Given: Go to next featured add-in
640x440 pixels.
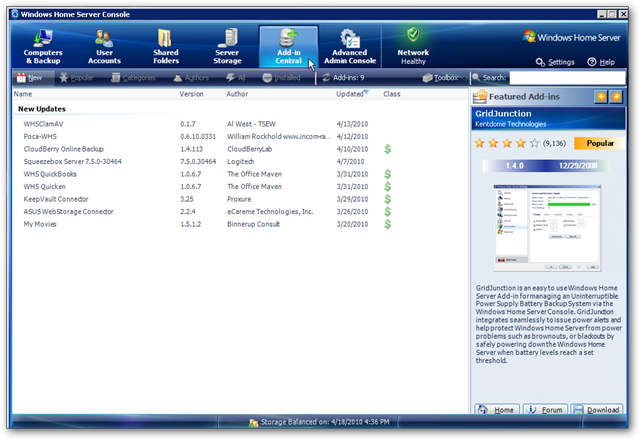Looking at the screenshot, I should point(616,97).
